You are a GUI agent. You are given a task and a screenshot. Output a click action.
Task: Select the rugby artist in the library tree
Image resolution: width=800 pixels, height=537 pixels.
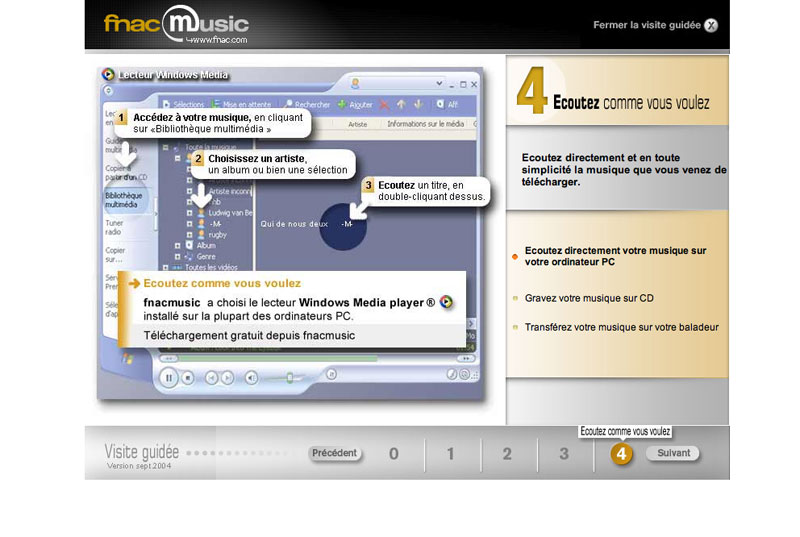(217, 235)
